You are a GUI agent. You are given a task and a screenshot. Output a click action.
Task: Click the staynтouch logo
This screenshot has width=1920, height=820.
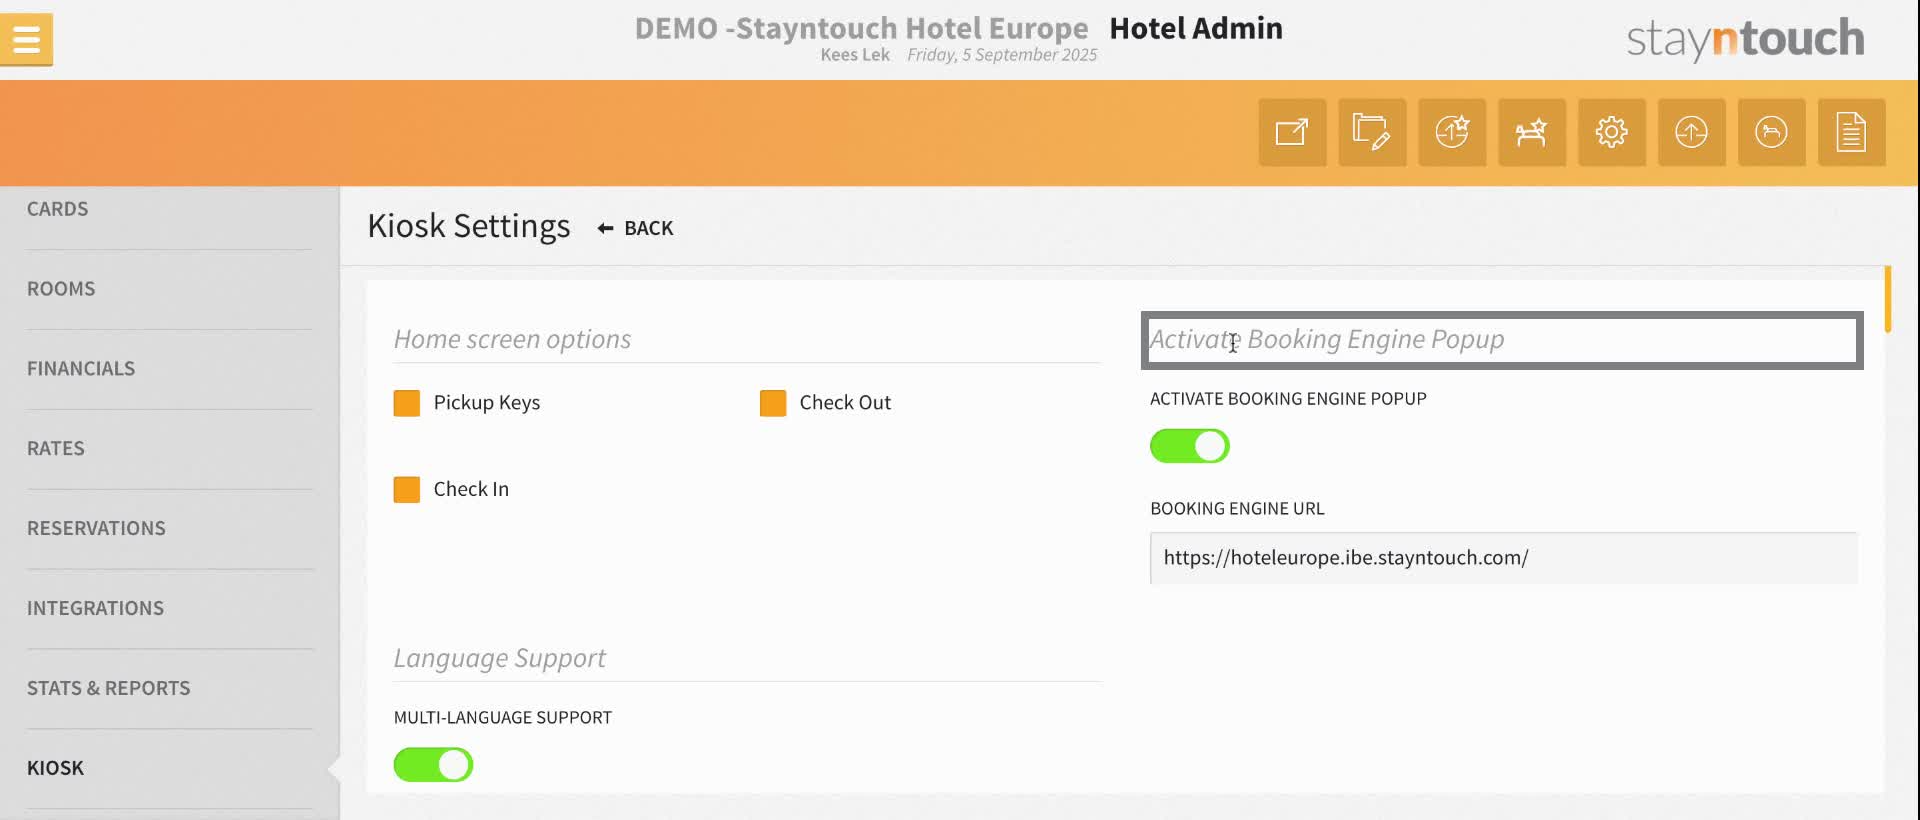pos(1745,39)
